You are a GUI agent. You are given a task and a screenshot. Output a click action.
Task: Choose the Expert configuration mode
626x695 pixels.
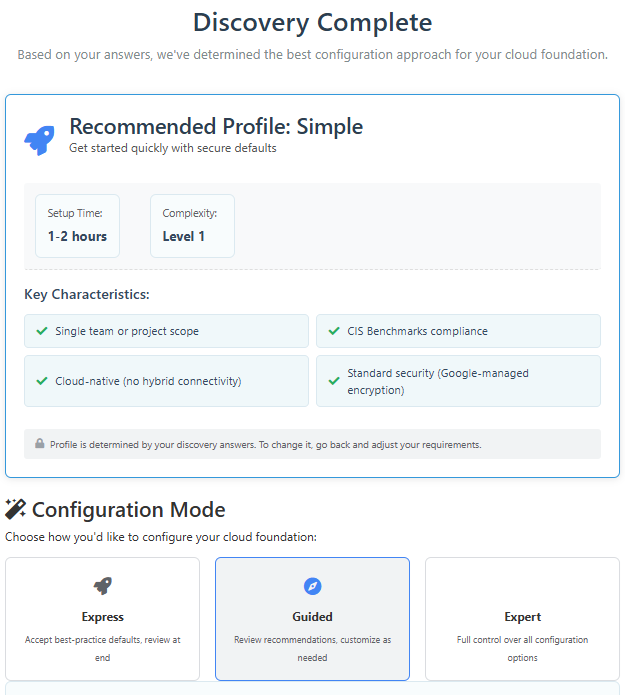[x=522, y=619]
